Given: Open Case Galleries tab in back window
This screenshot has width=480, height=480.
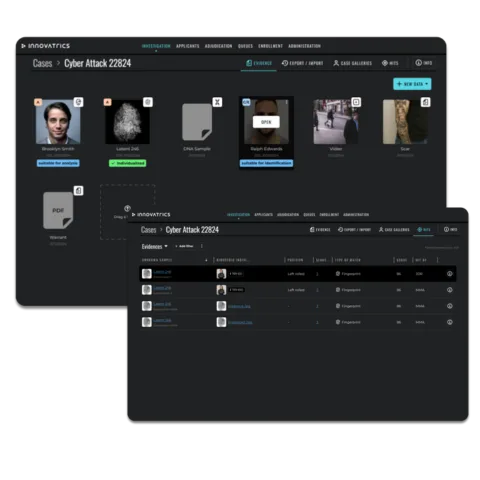Looking at the screenshot, I should (352, 63).
